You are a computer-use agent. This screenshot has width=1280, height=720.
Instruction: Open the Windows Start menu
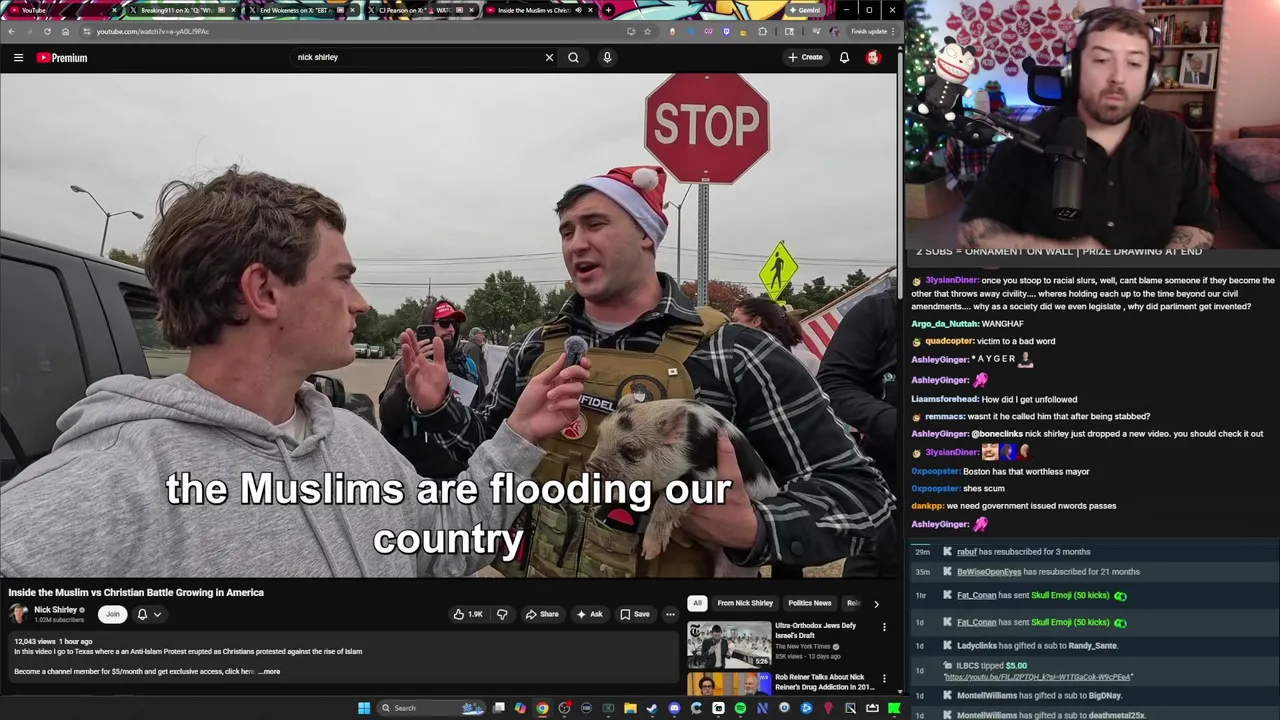364,708
